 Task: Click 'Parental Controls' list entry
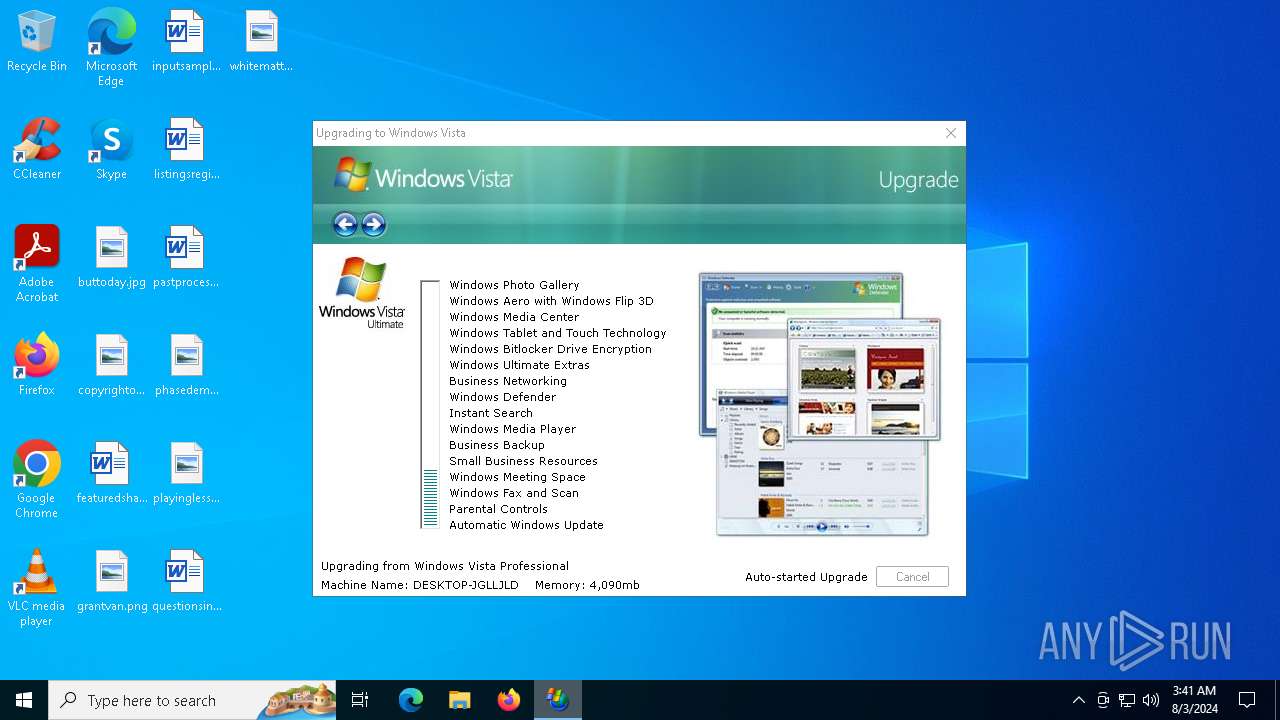(x=498, y=509)
